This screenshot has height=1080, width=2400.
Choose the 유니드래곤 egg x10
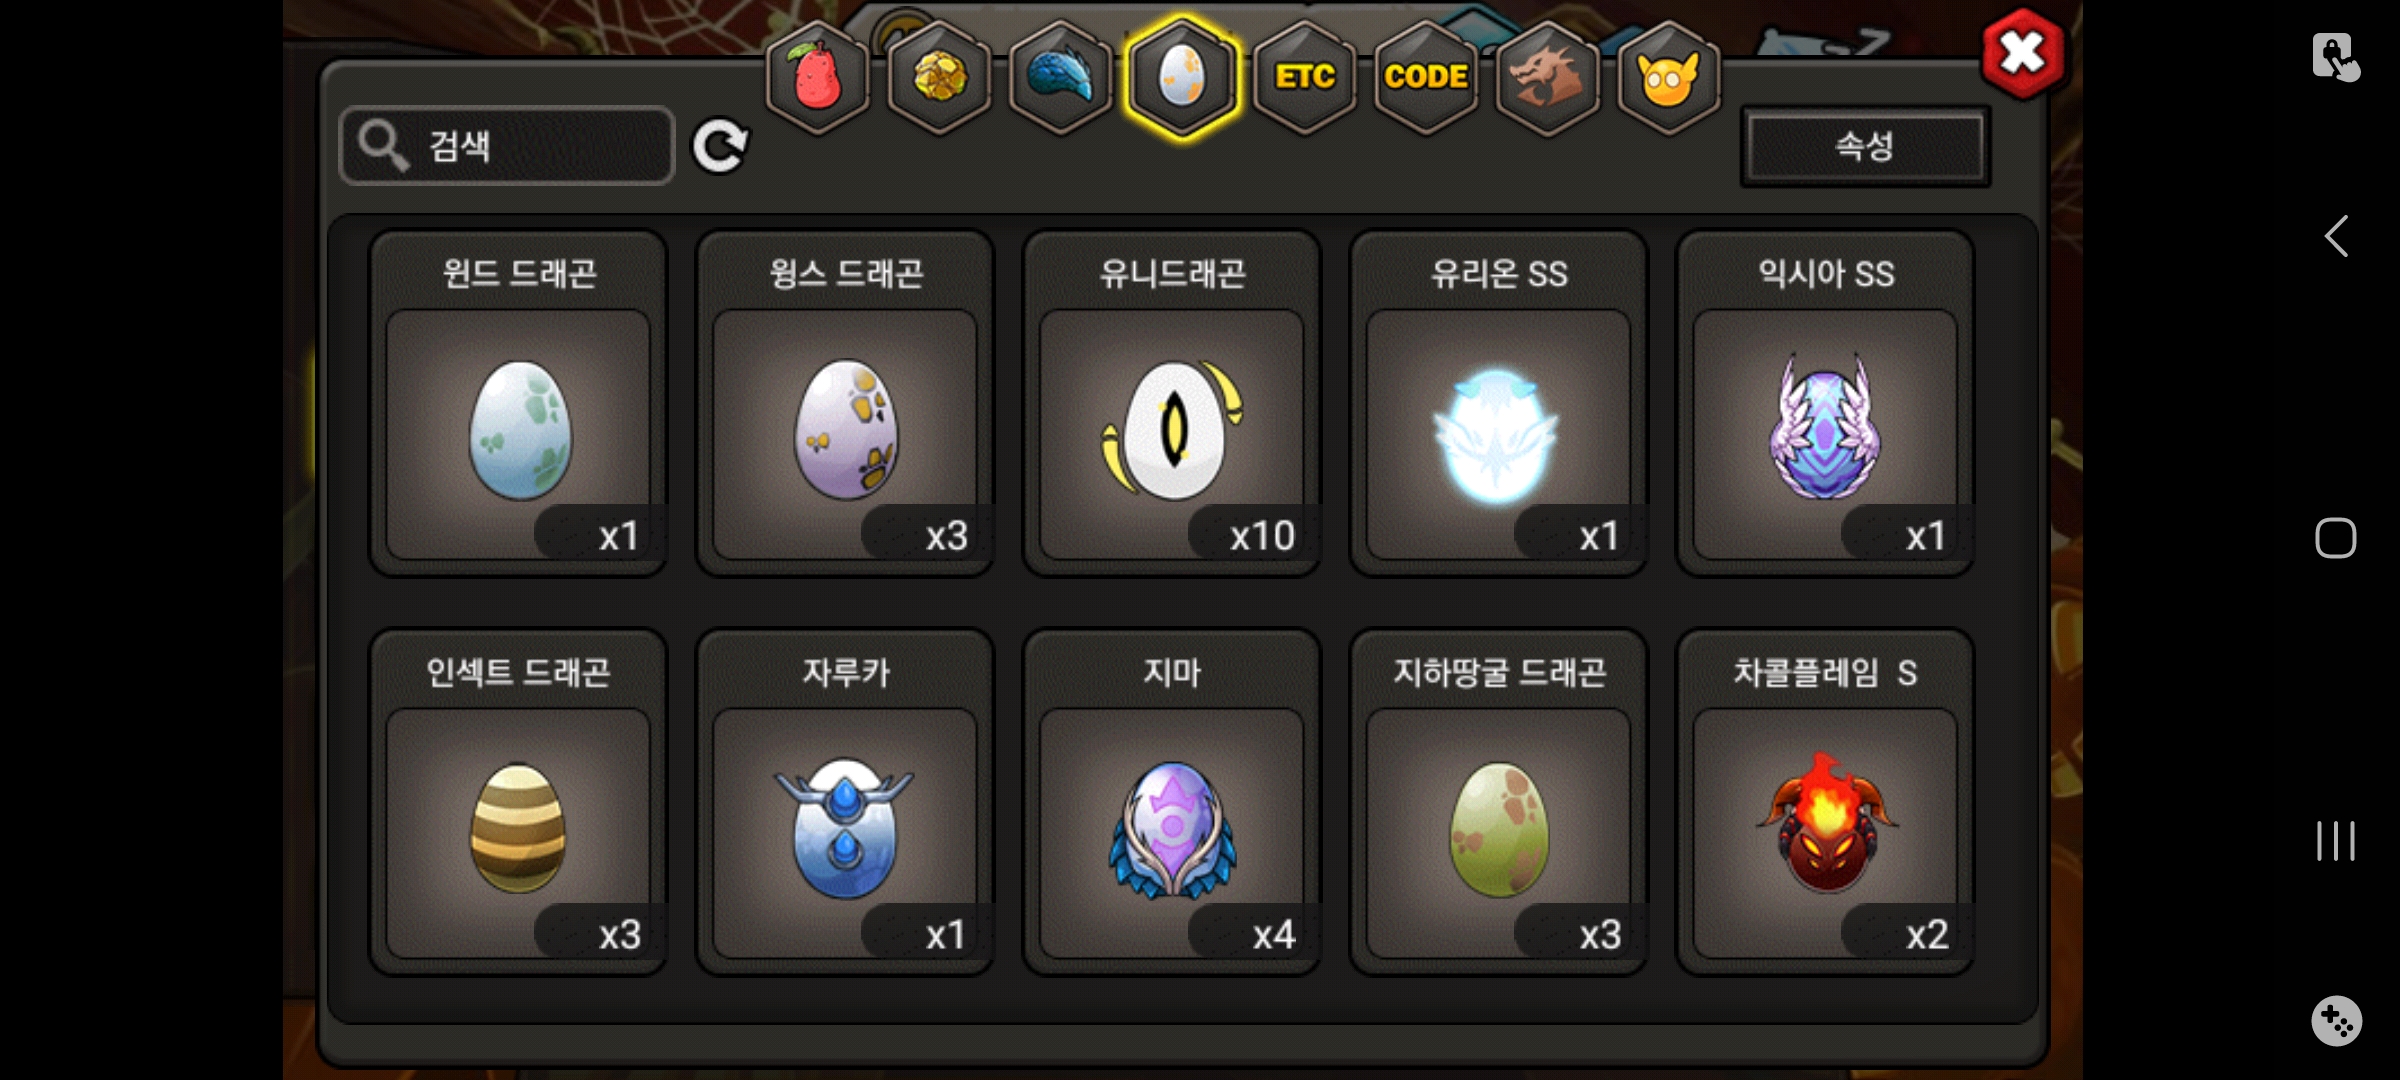coord(1172,404)
